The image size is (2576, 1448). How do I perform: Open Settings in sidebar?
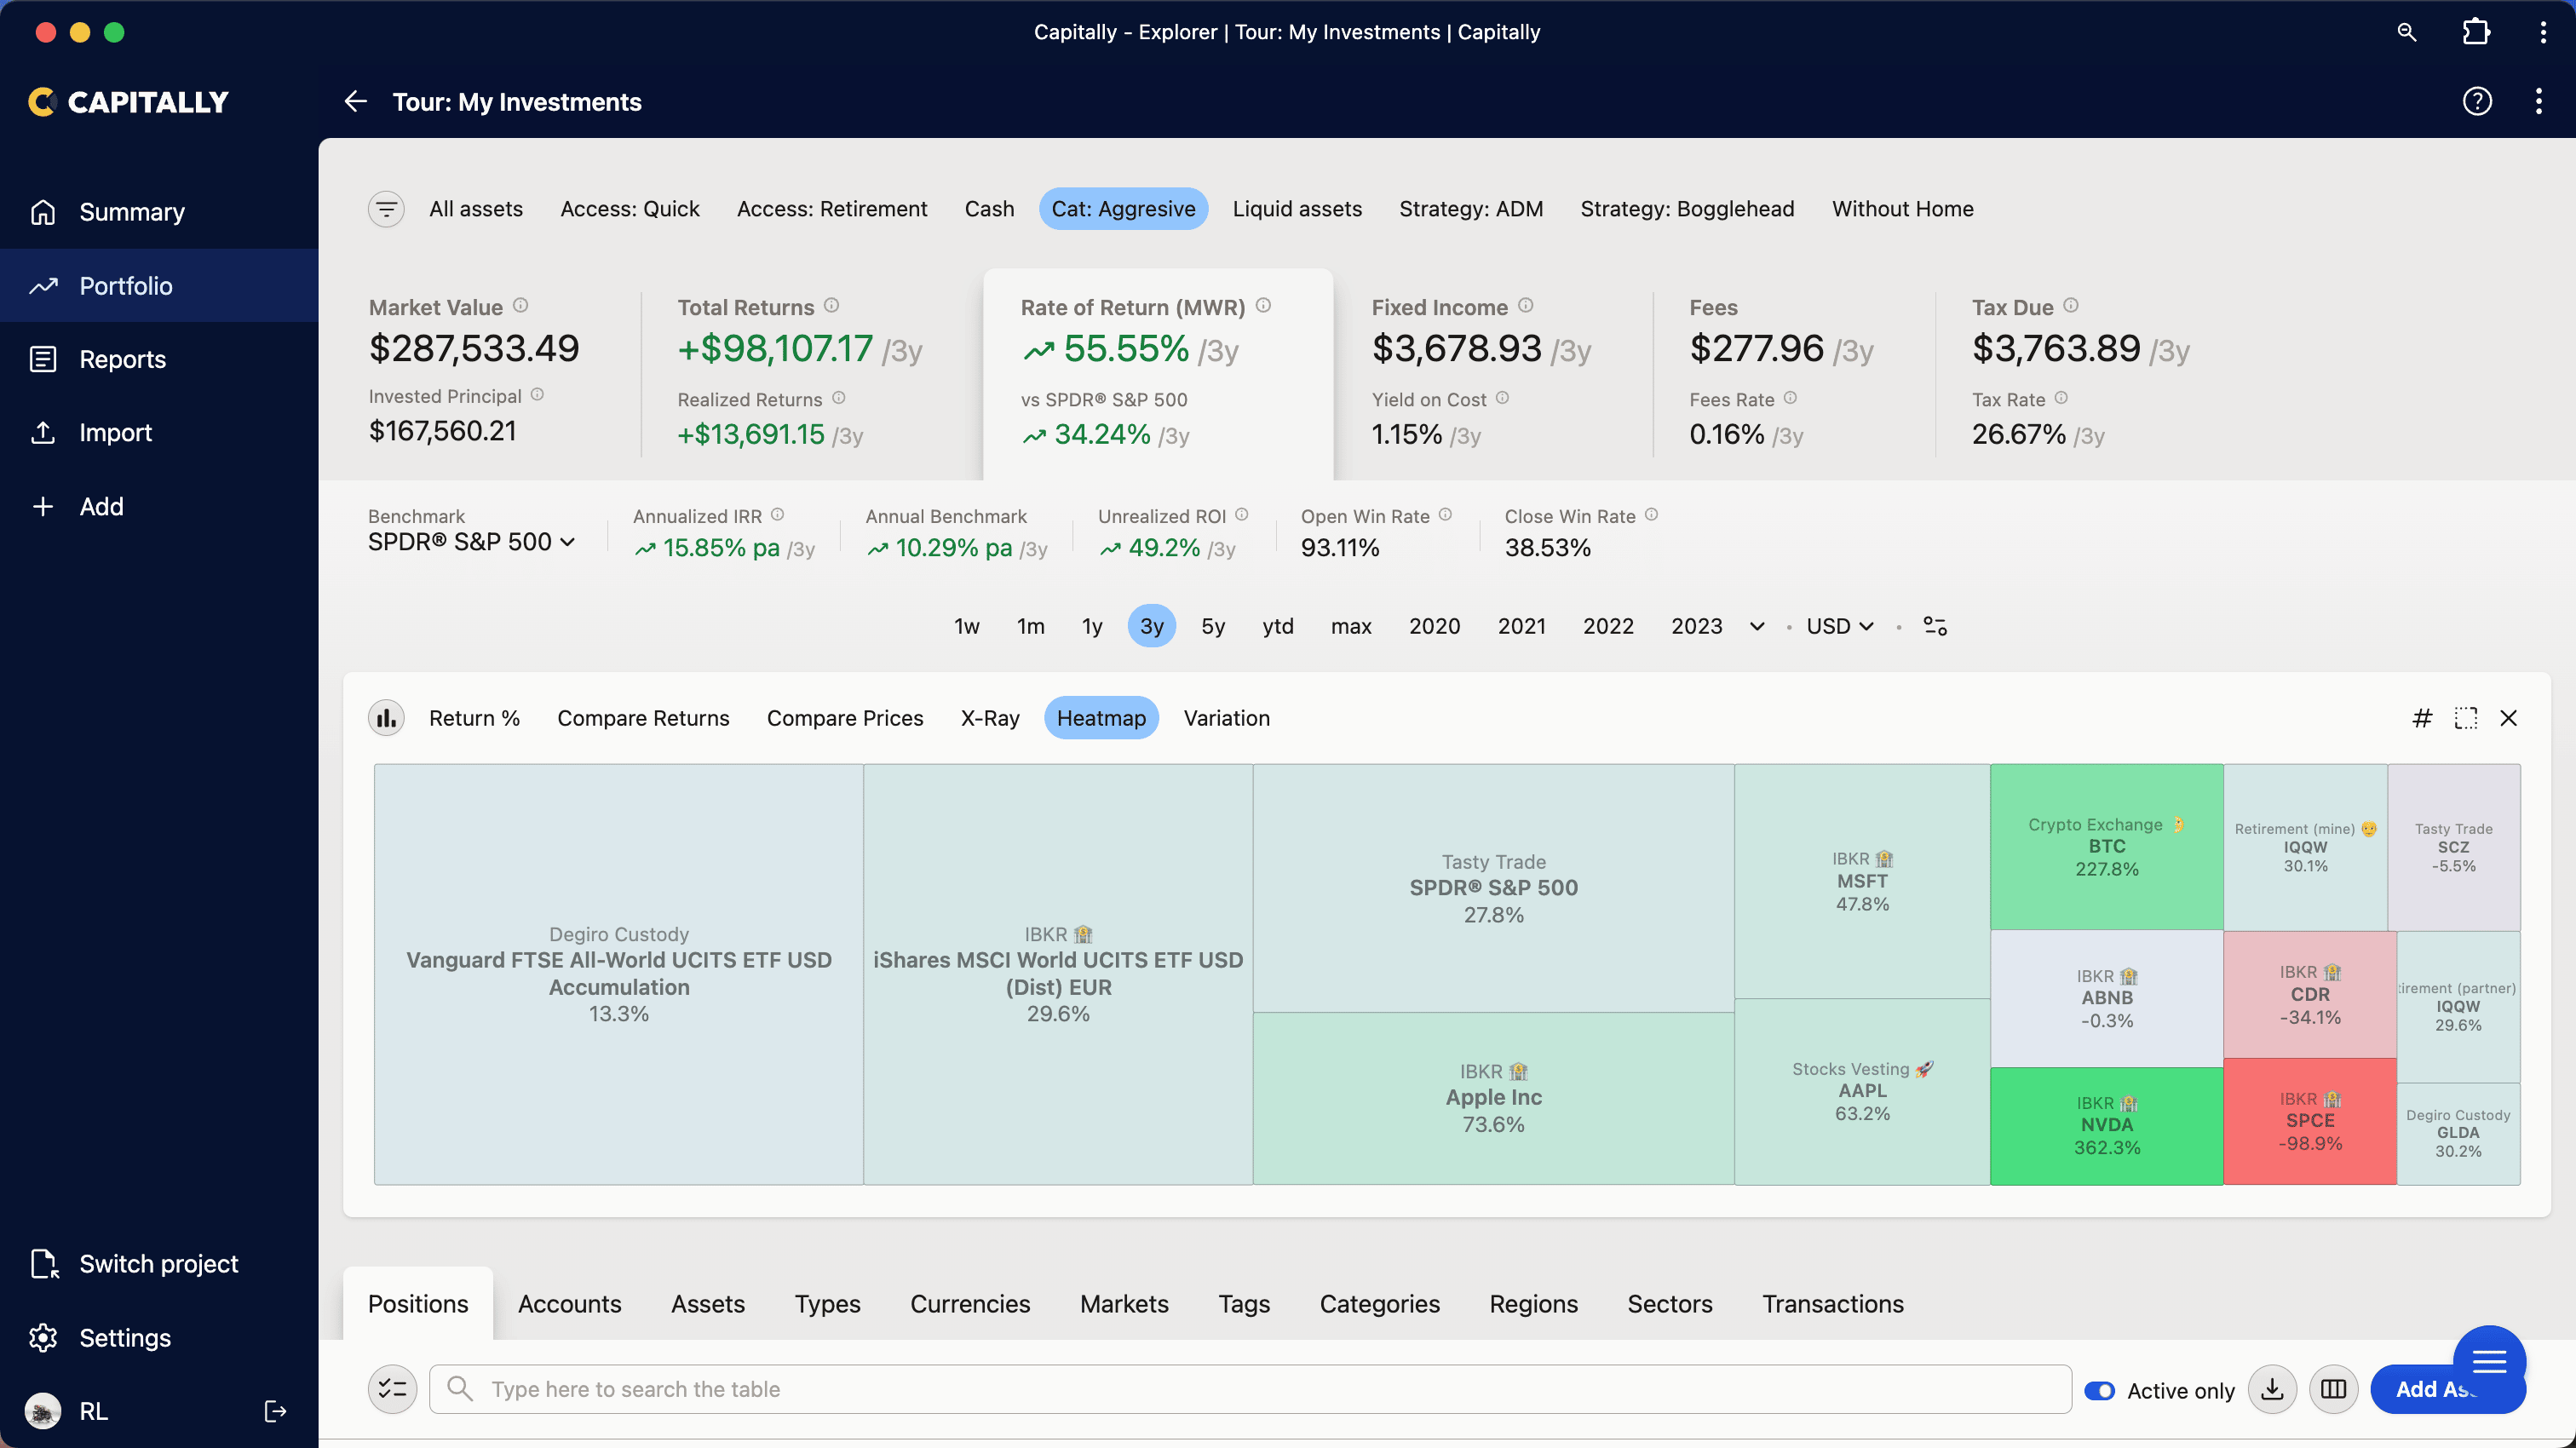point(159,1338)
